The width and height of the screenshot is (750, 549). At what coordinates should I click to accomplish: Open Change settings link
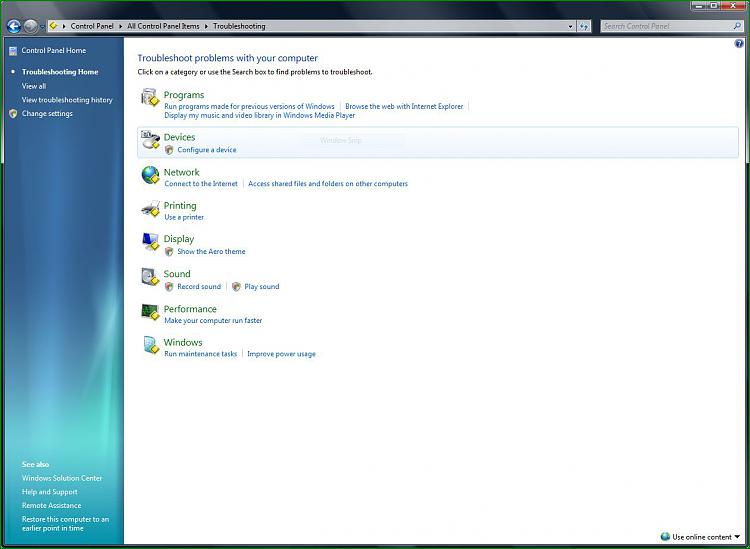click(x=47, y=114)
